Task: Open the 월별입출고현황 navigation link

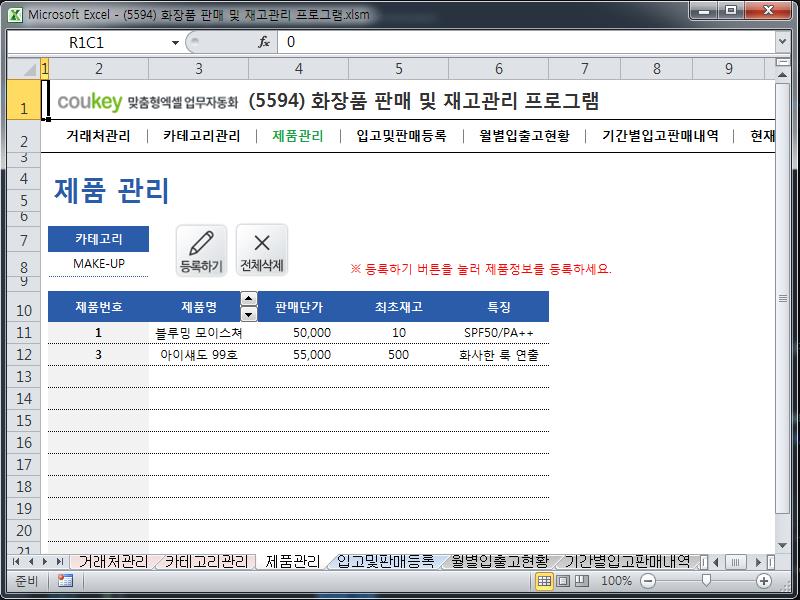Action: click(x=524, y=136)
